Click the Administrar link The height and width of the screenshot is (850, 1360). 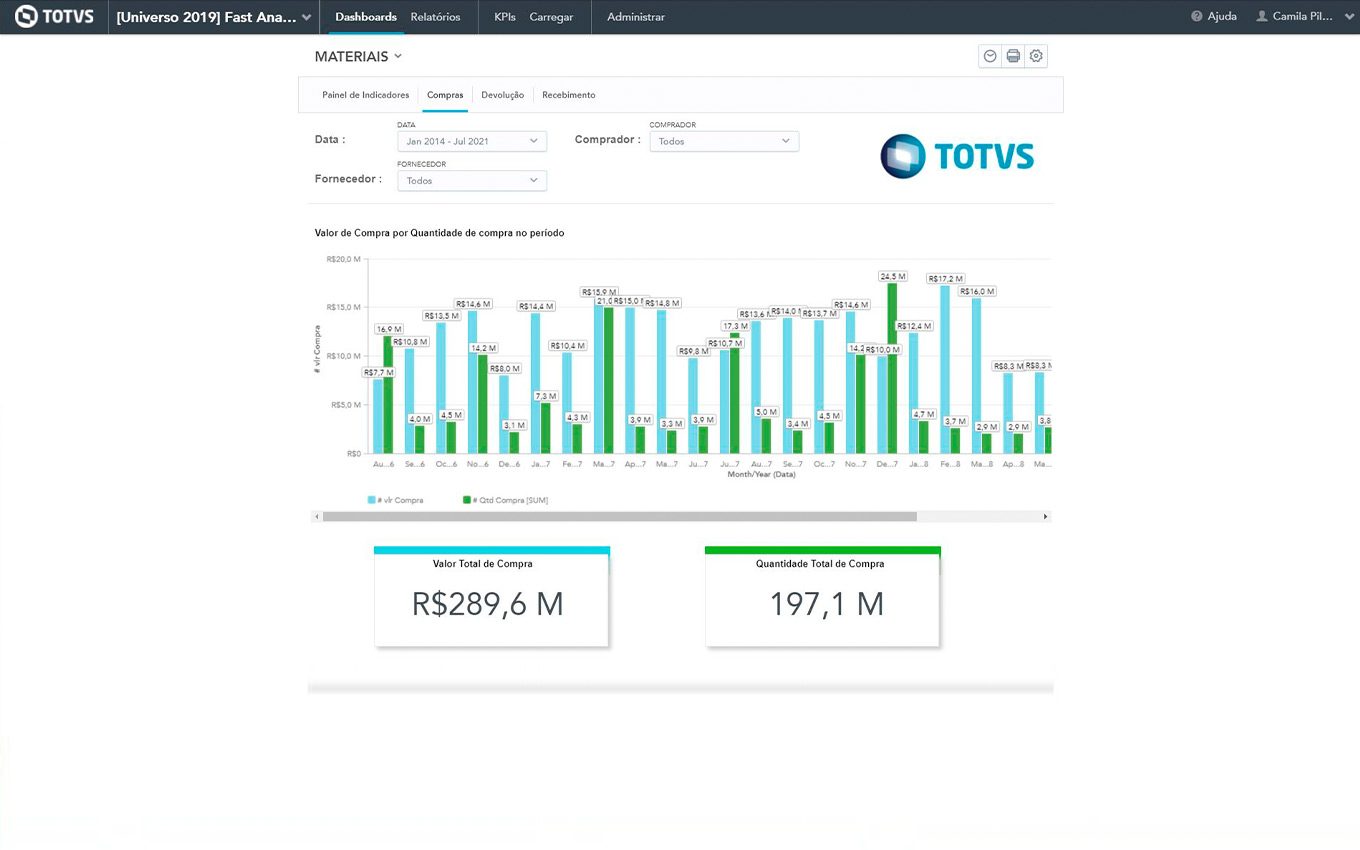coord(635,17)
